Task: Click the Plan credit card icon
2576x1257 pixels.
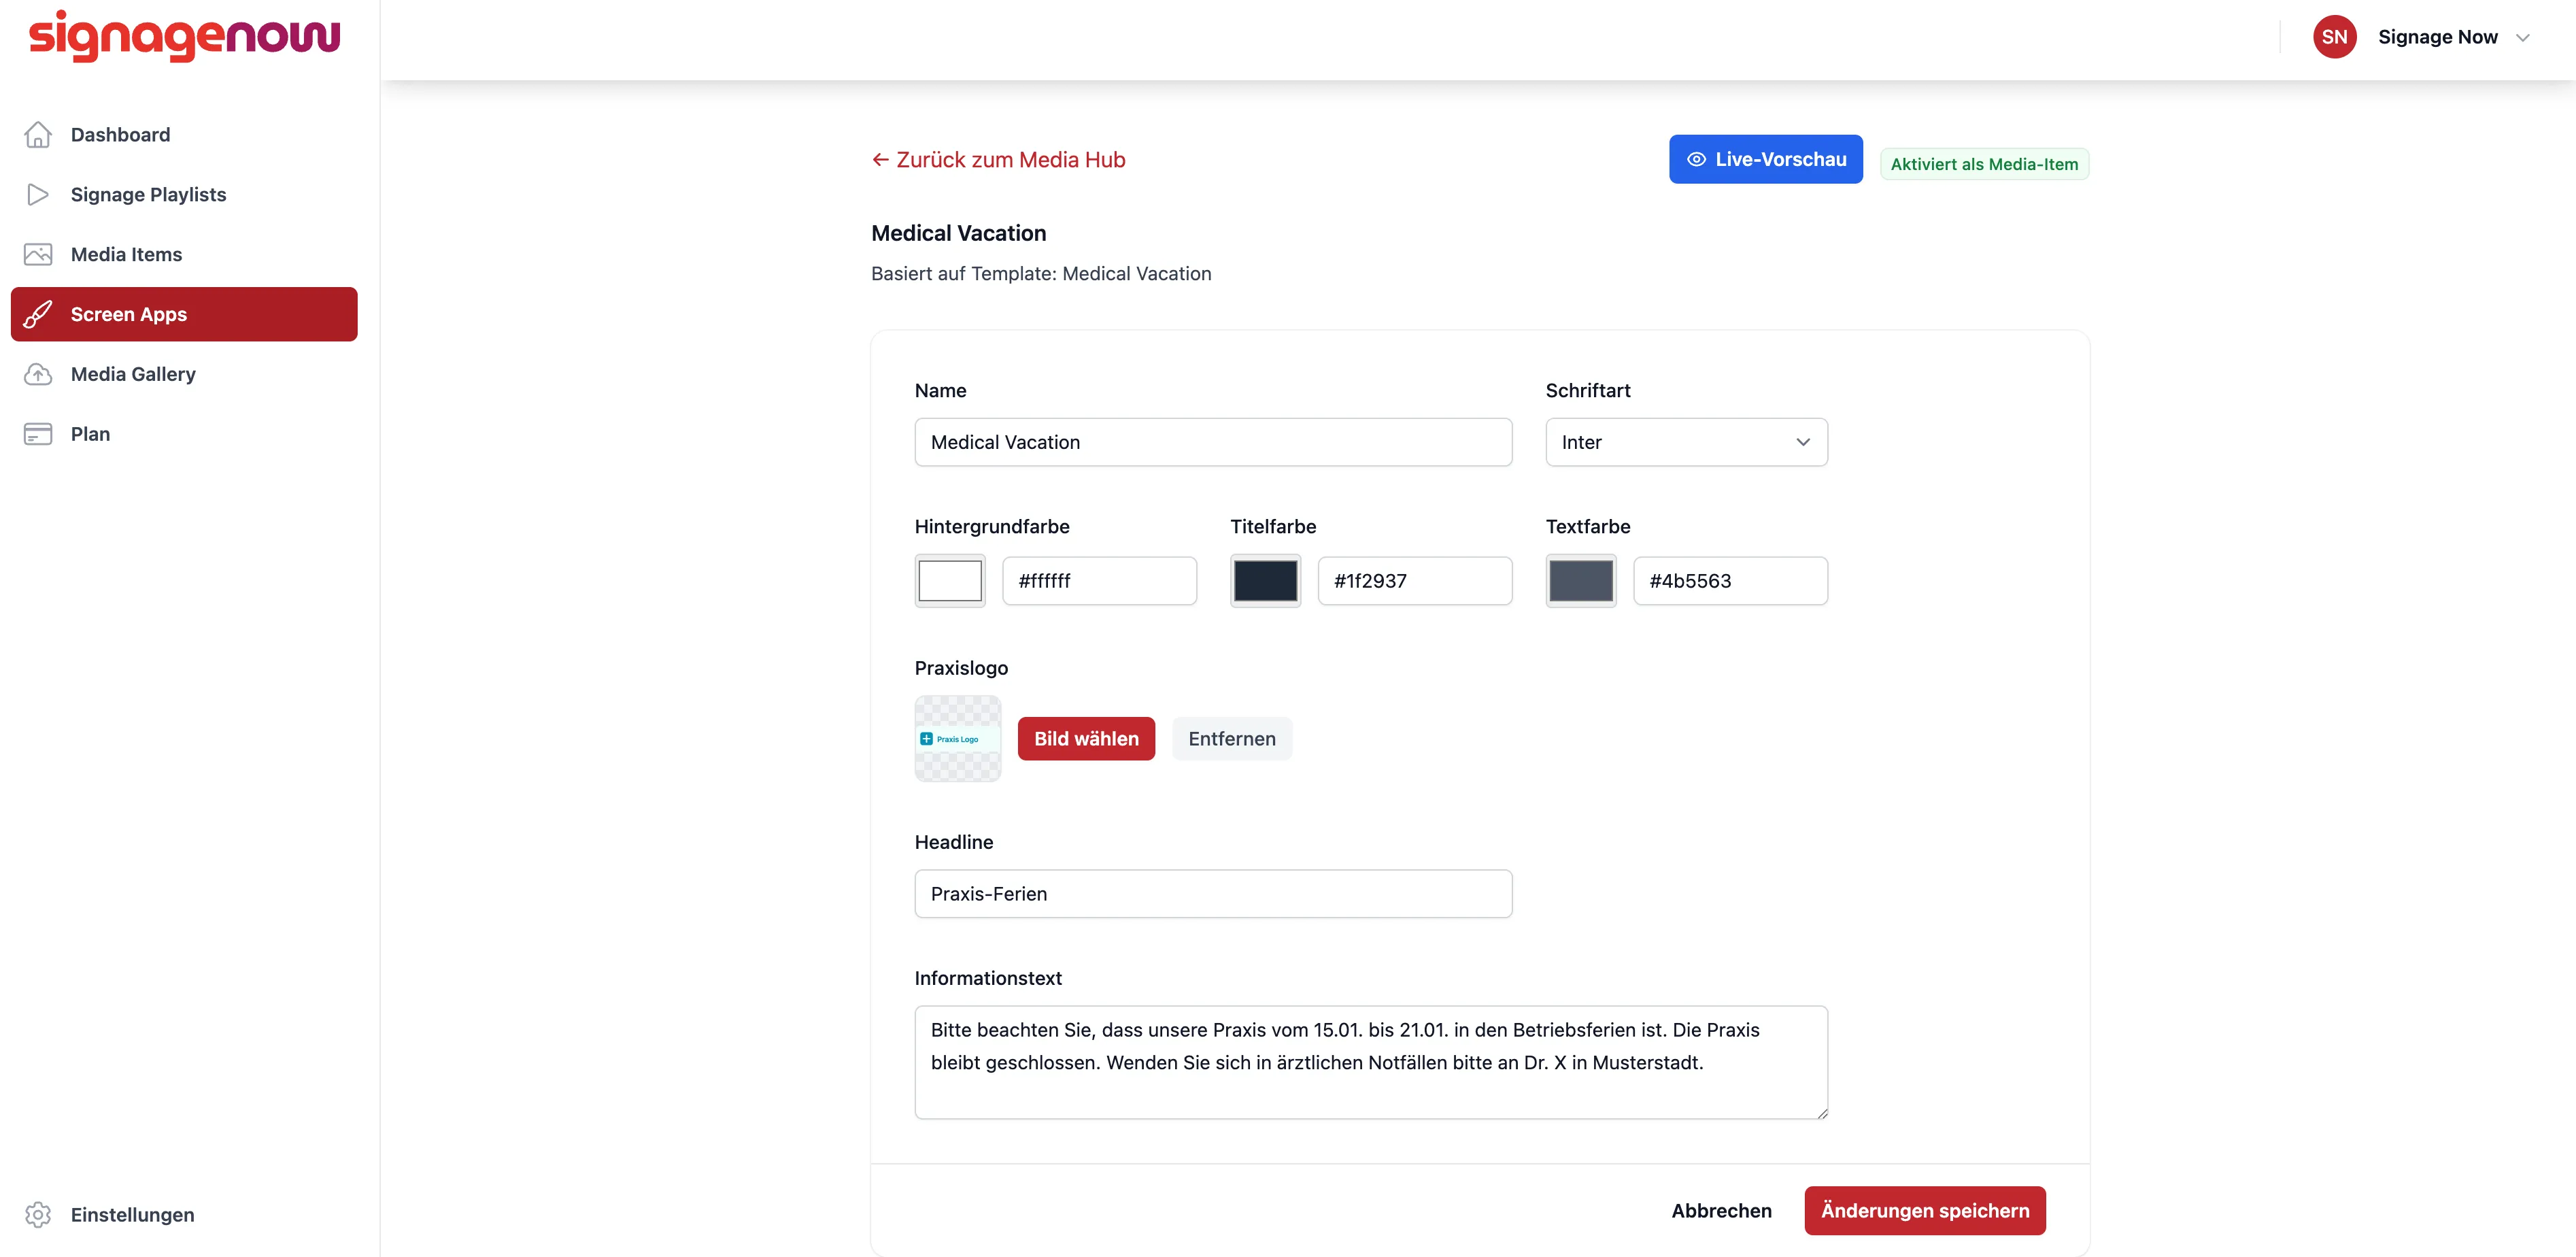Action: tap(38, 434)
